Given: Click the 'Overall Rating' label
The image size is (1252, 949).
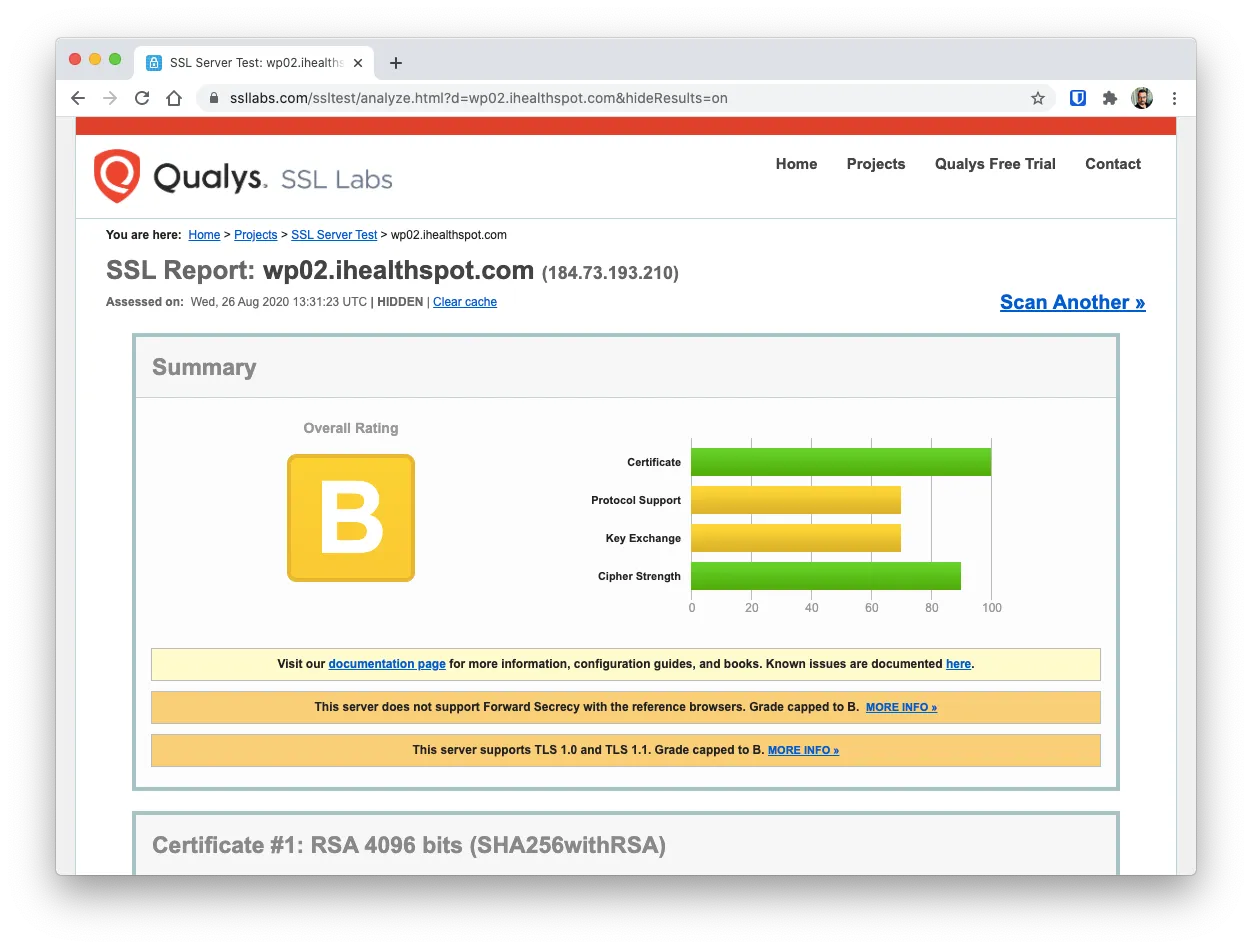Looking at the screenshot, I should click(351, 428).
